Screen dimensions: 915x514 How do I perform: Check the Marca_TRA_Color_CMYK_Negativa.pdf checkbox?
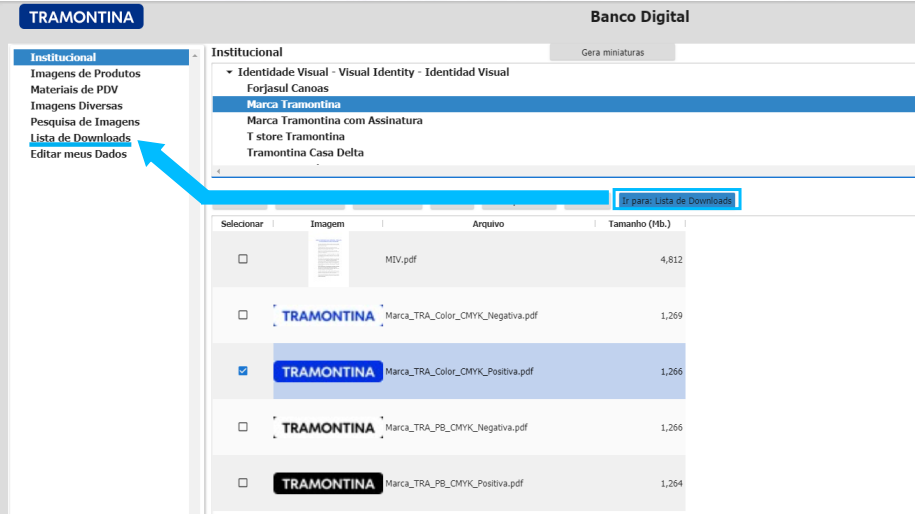coord(243,315)
